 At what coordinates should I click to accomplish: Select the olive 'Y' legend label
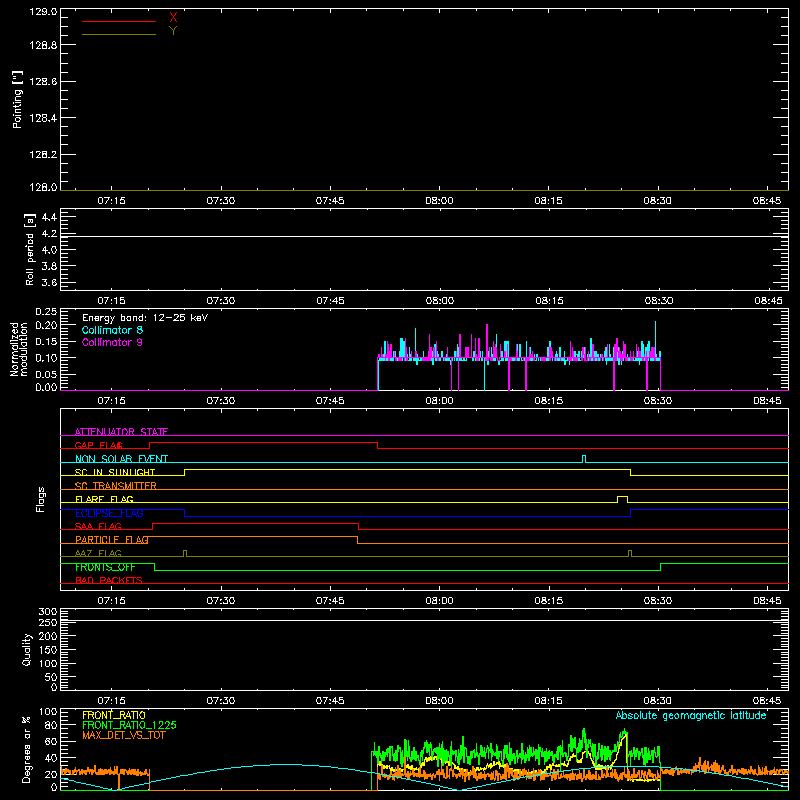tap(173, 31)
